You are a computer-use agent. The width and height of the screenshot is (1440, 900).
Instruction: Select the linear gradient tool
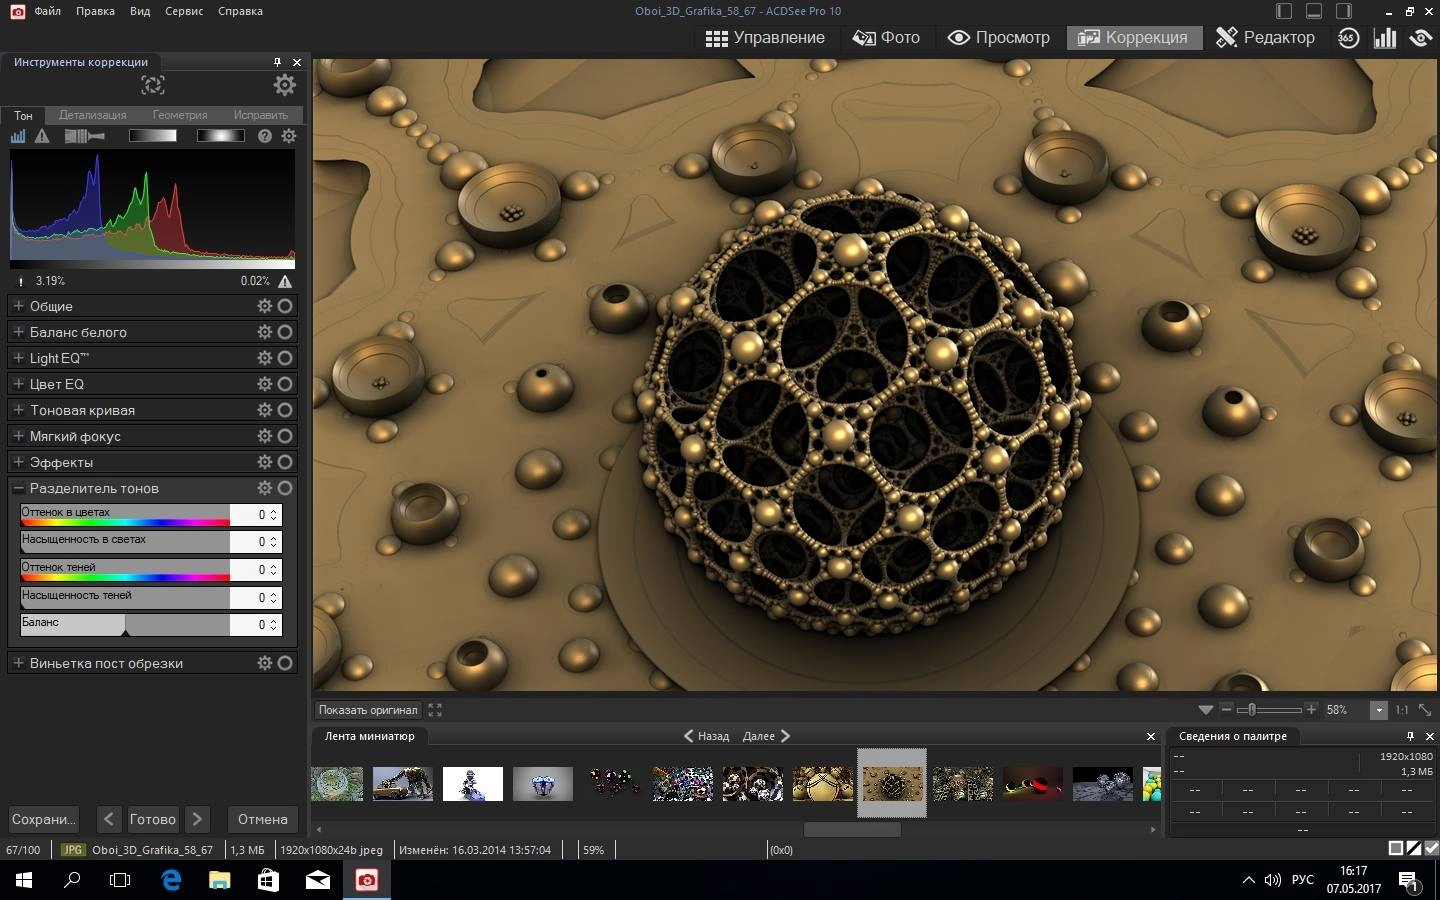[x=153, y=136]
